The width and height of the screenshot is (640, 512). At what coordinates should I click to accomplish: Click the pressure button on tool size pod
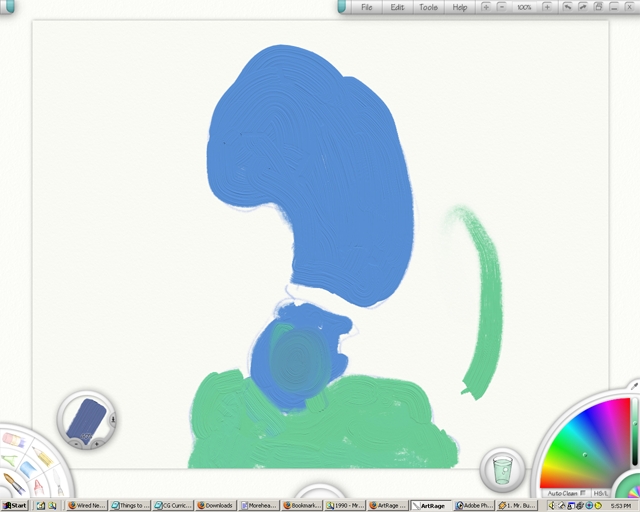[113, 419]
